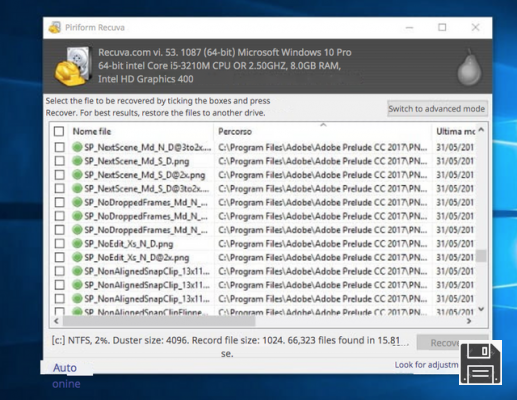Viewport: 517px width, 400px height.
Task: Click path cell in SP_NoEdit_Xs_N_D.png row
Action: (323, 244)
